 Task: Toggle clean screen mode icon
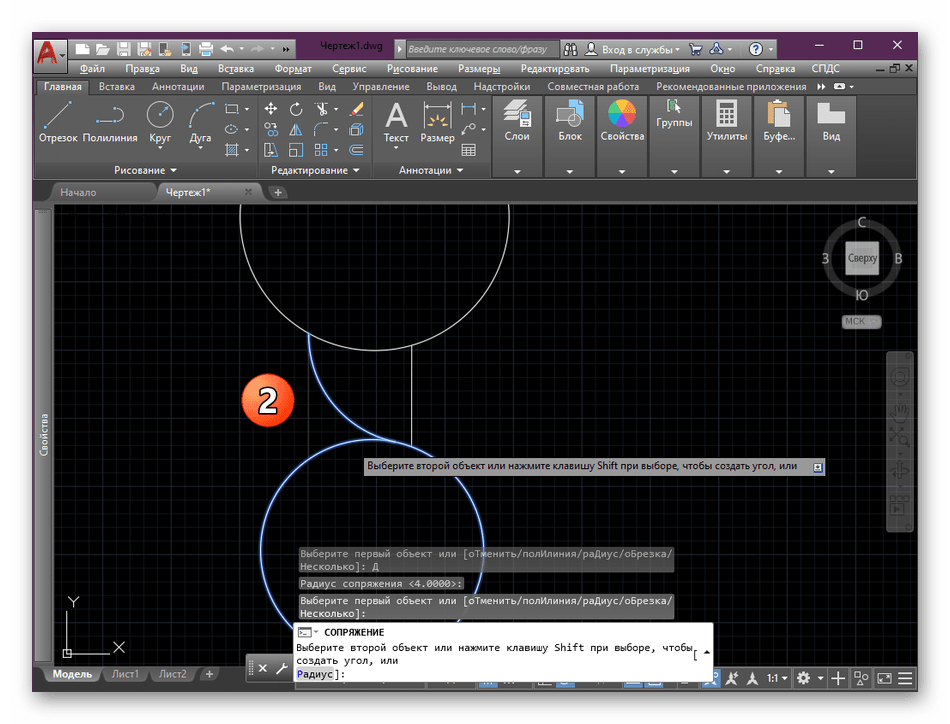pyautogui.click(x=885, y=679)
